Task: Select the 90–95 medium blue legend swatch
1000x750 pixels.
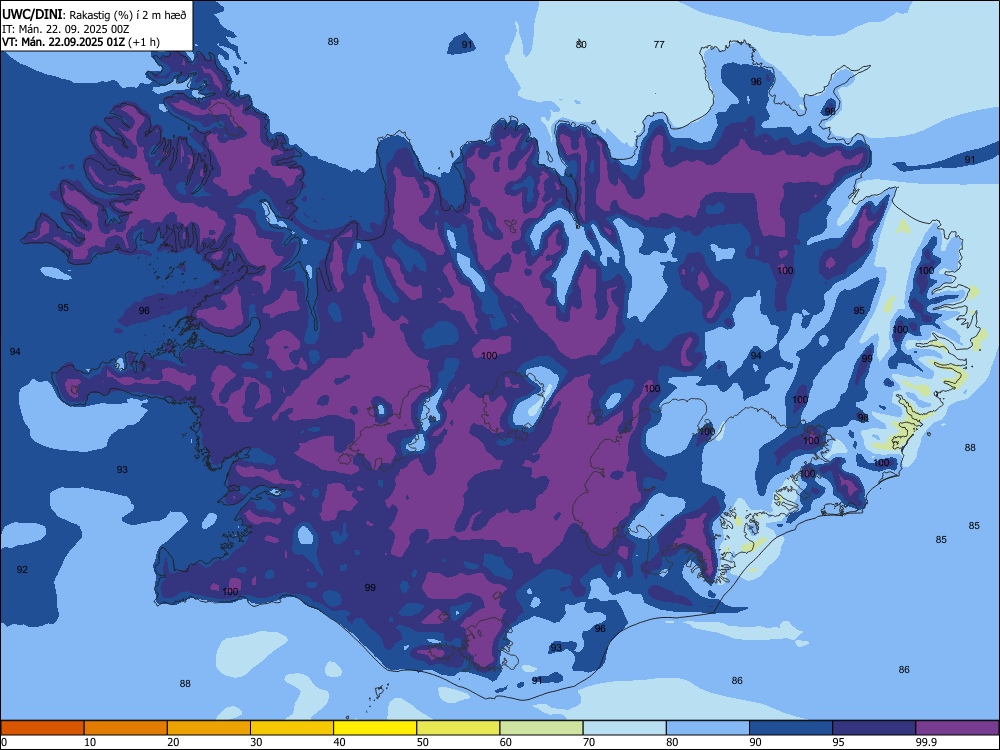Action: [x=791, y=728]
